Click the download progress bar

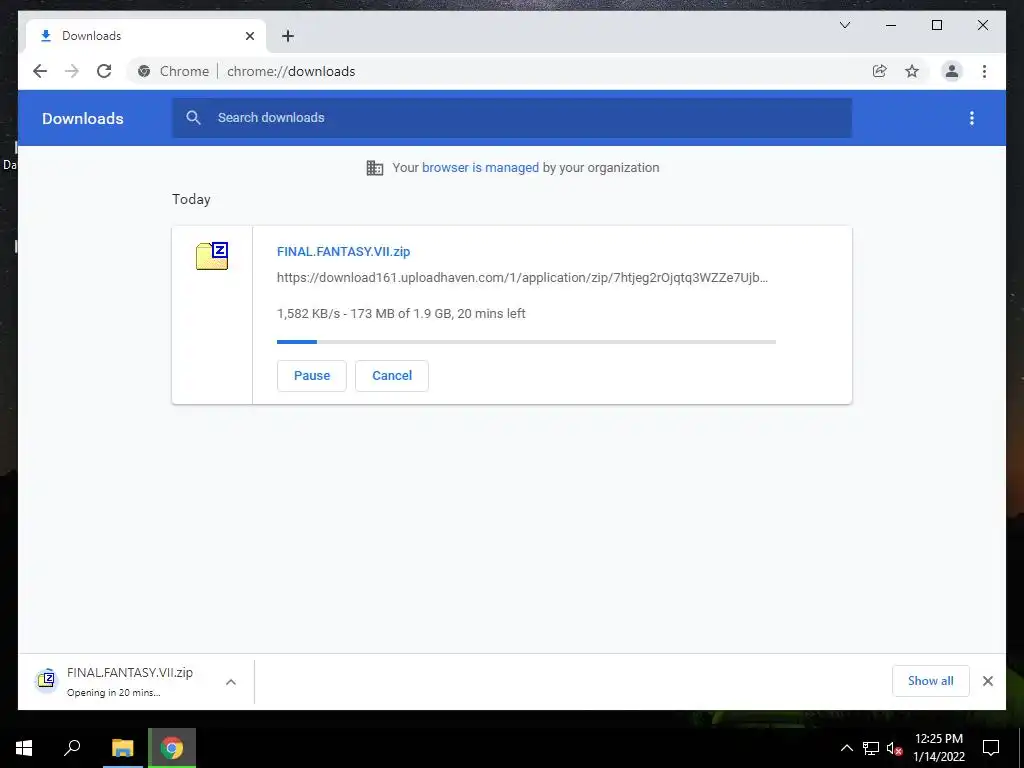pyautogui.click(x=526, y=342)
